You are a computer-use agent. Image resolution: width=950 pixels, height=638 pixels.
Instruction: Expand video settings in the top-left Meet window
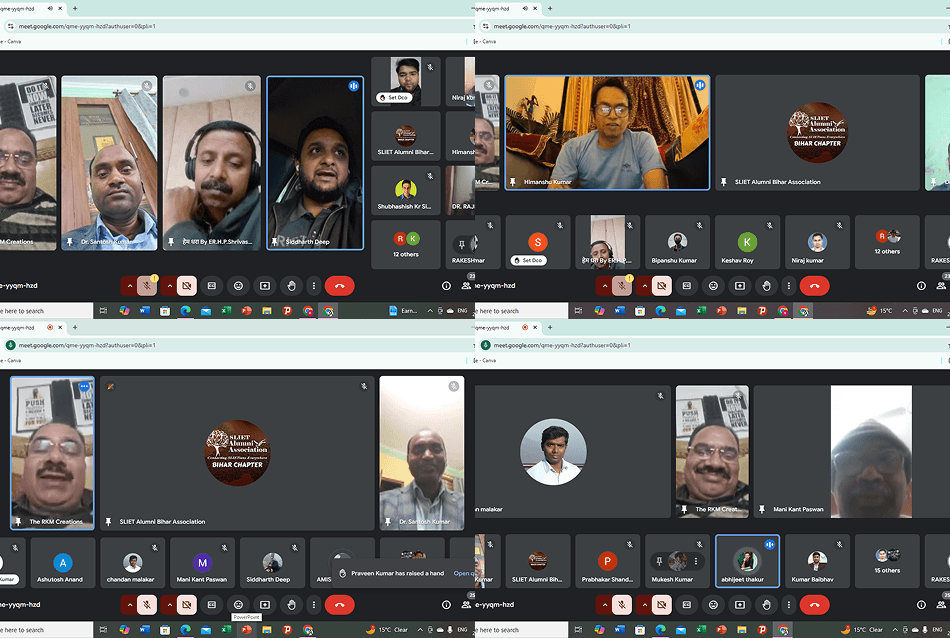click(x=170, y=286)
